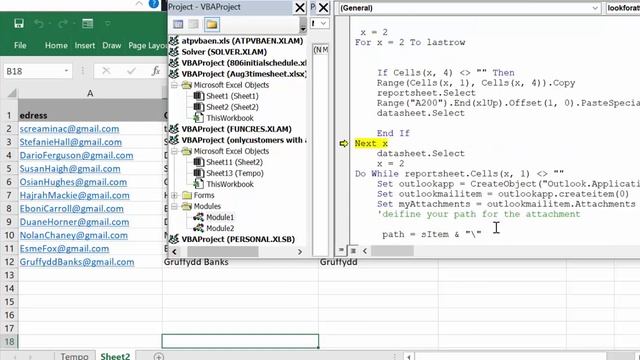This screenshot has width=640, height=360.
Task: Select VBAProject (FUNCRES.XLAM) node
Action: 236,129
